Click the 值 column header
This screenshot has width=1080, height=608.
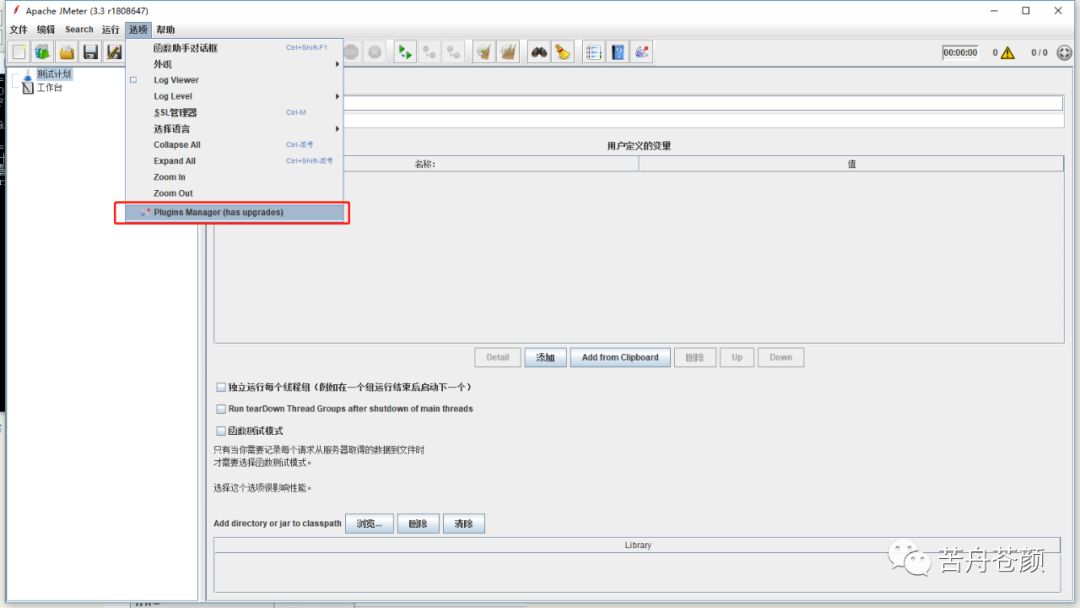pyautogui.click(x=851, y=164)
